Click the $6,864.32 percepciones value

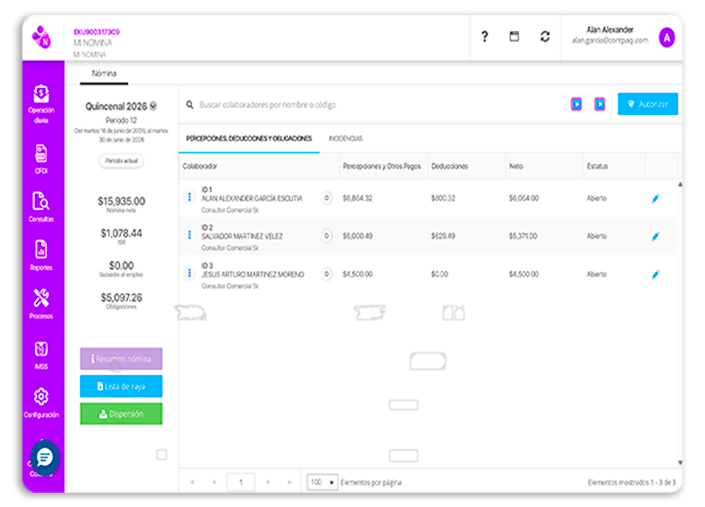357,198
